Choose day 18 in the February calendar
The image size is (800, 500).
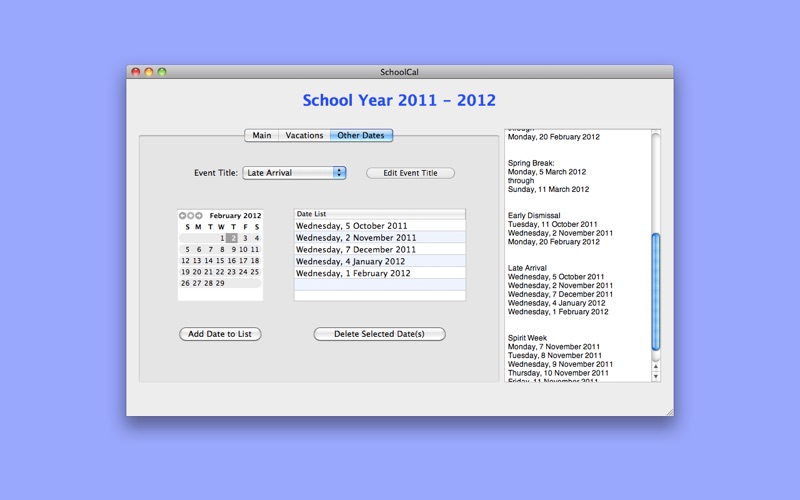point(255,261)
